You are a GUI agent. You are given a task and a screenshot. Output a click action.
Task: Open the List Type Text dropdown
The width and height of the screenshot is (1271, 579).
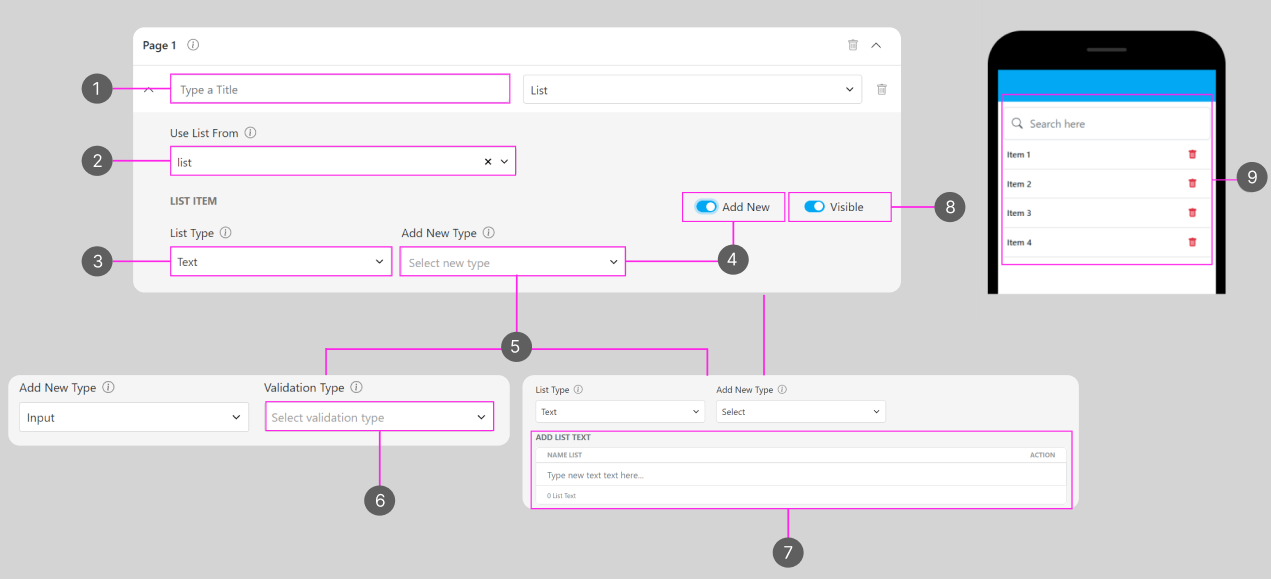280,262
